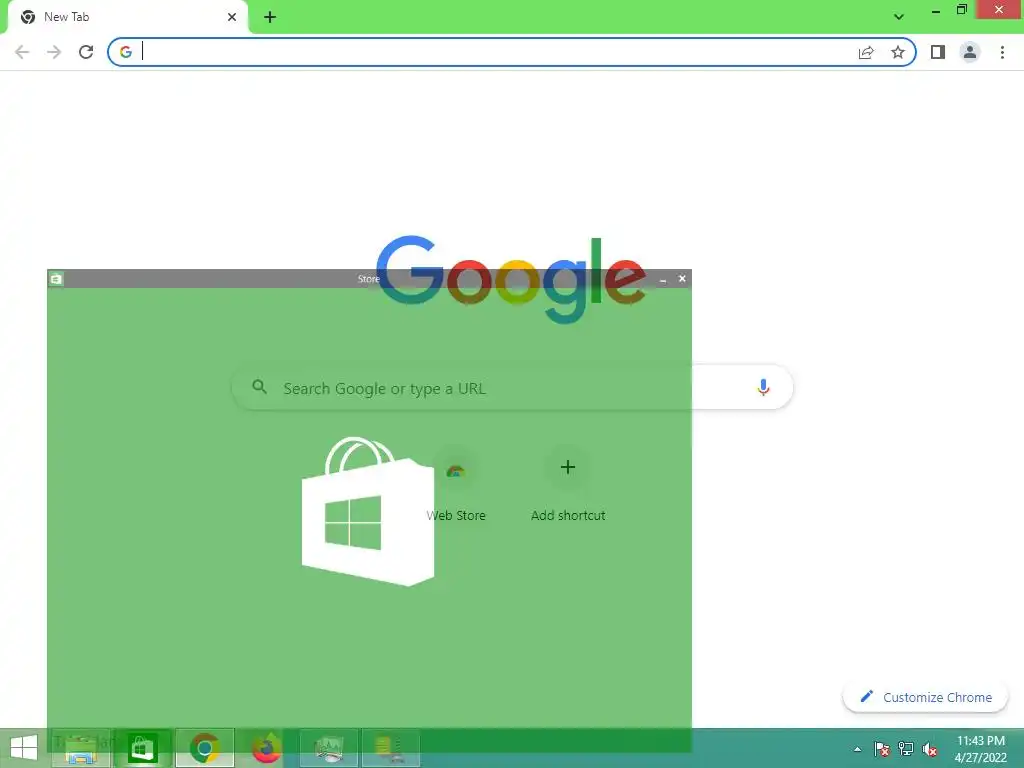
Task: Show hidden system tray icons
Action: click(857, 749)
